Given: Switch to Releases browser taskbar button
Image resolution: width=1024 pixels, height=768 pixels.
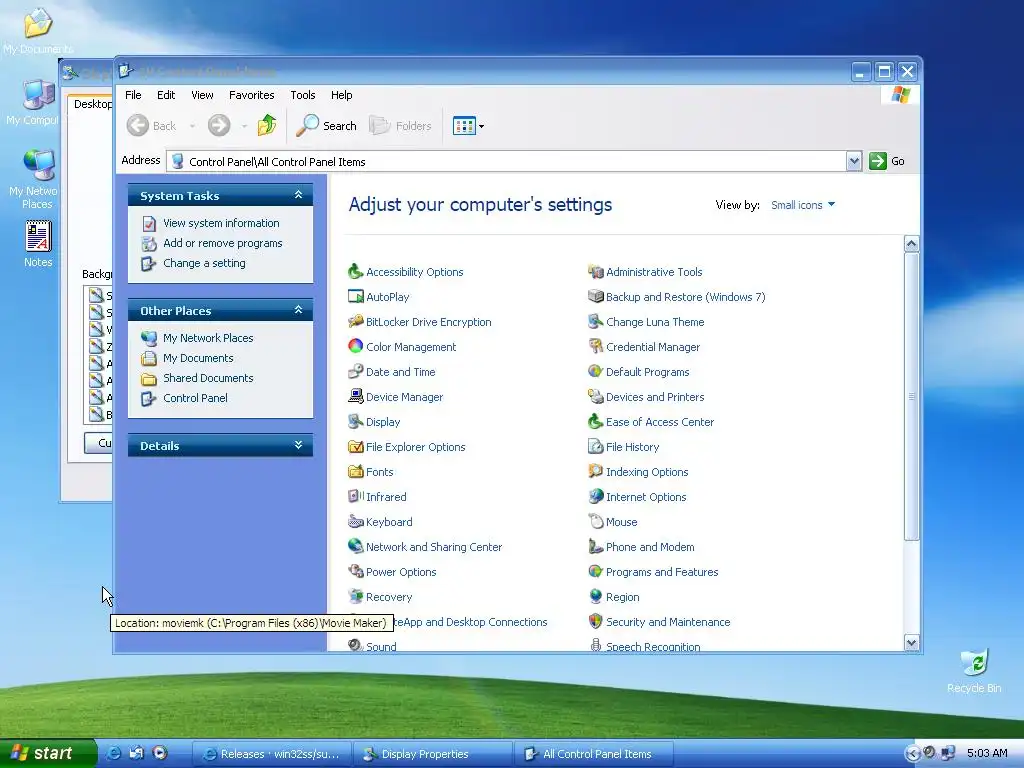Looking at the screenshot, I should pos(272,754).
